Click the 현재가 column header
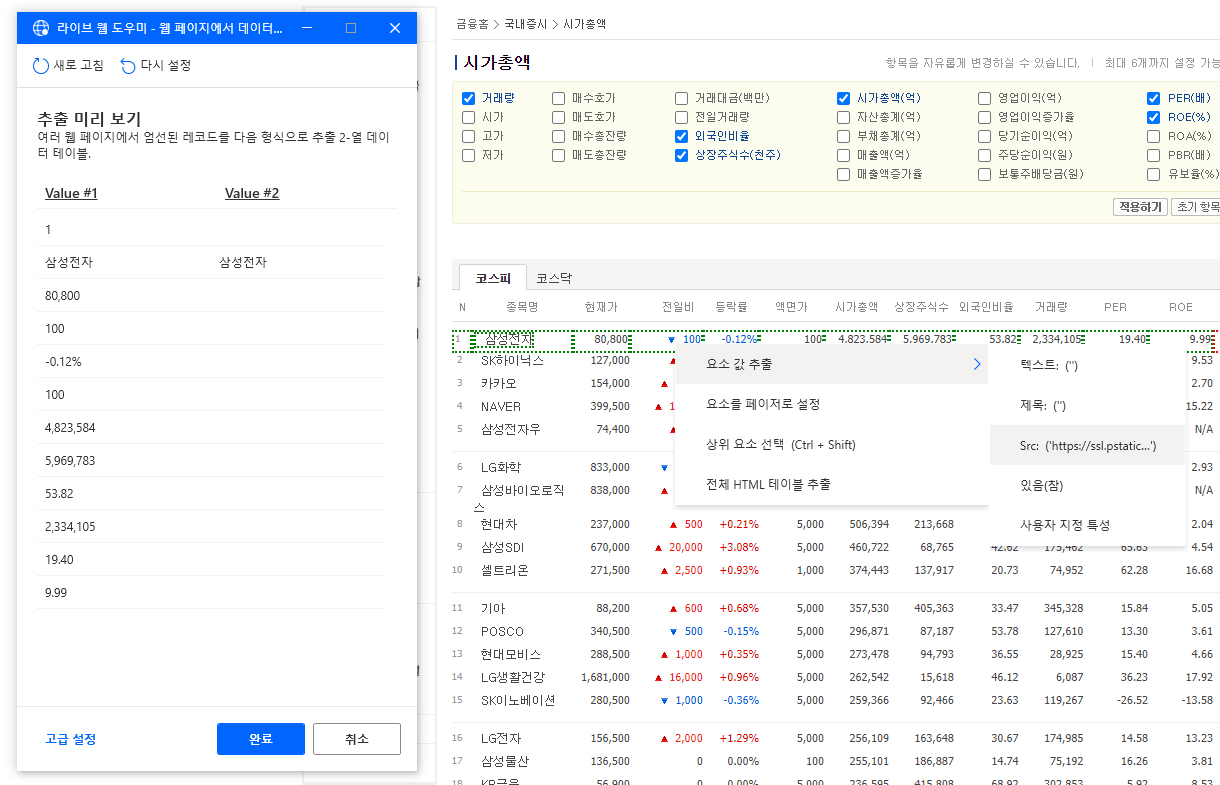Viewport: 1220px width, 785px height. (x=601, y=307)
